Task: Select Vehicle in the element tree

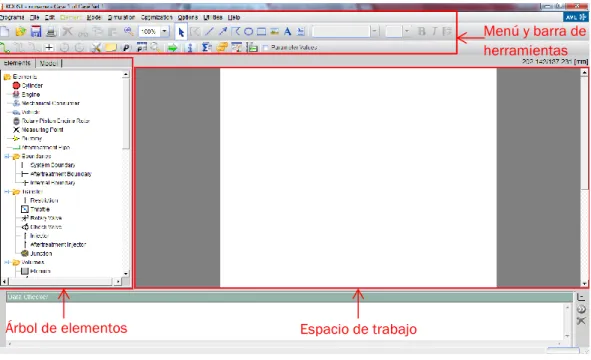Action: [31, 112]
